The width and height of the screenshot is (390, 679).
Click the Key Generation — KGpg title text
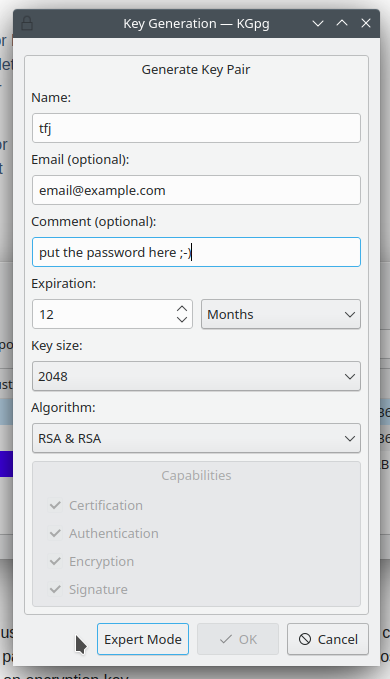[197, 23]
